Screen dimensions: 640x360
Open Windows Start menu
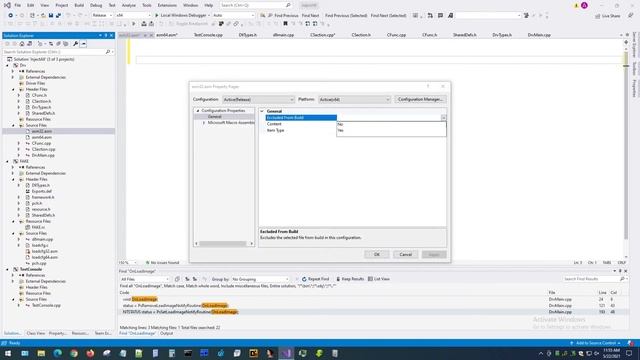point(8,353)
